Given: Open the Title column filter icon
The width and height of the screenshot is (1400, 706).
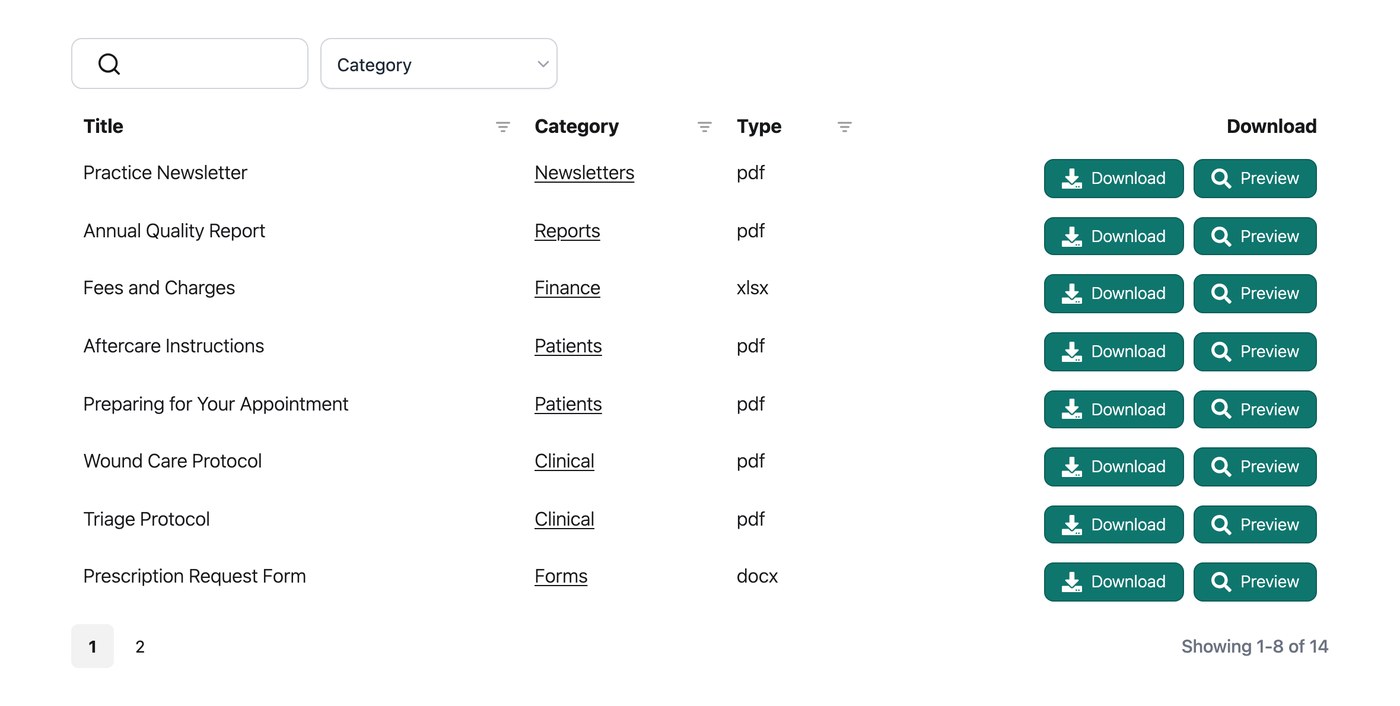Looking at the screenshot, I should pos(503,127).
